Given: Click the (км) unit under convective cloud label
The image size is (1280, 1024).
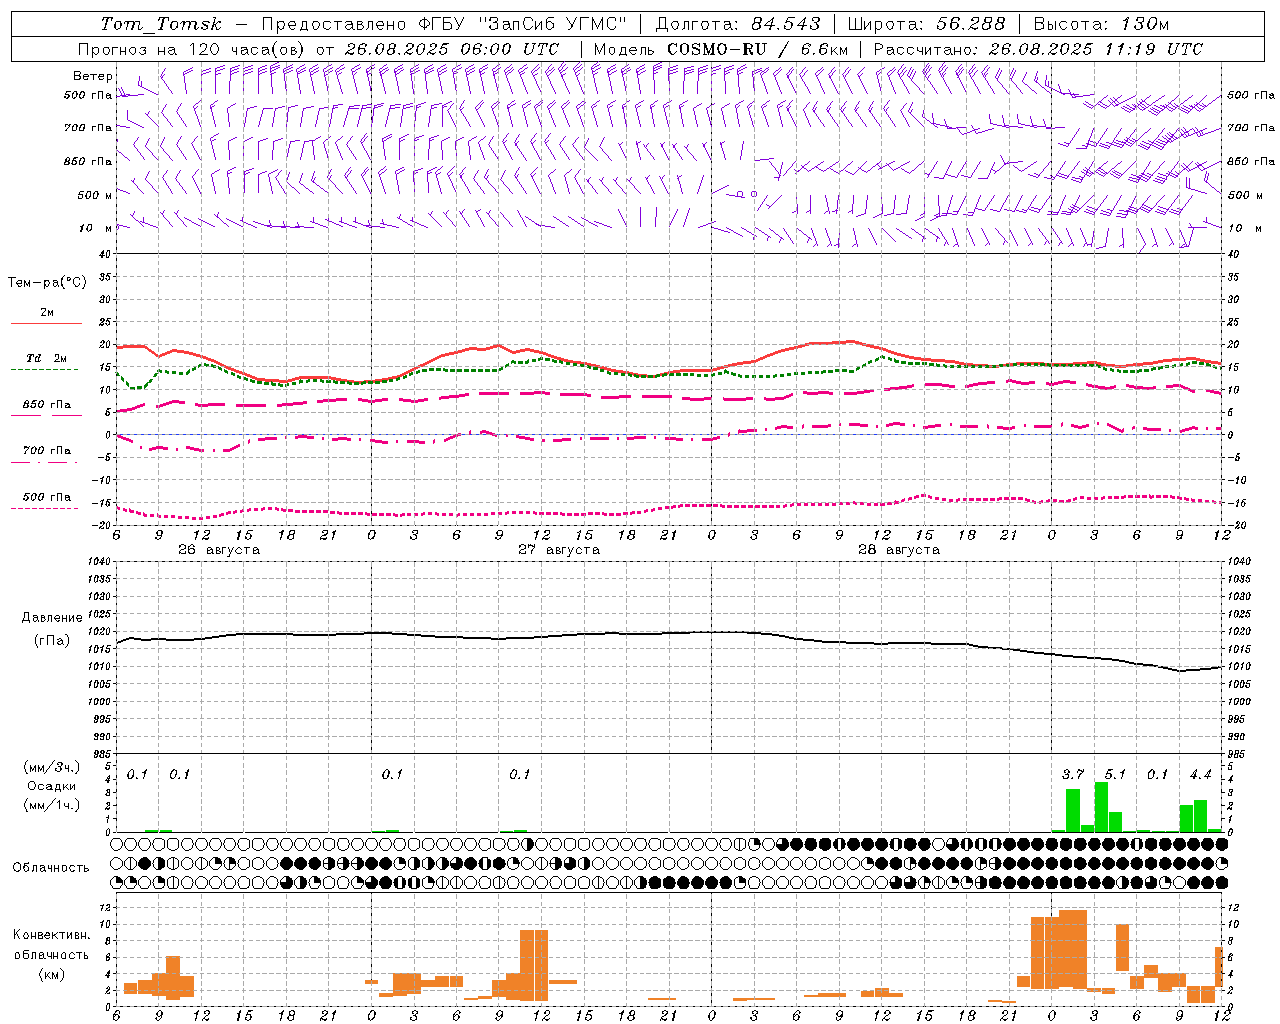Looking at the screenshot, I should pyautogui.click(x=51, y=974).
